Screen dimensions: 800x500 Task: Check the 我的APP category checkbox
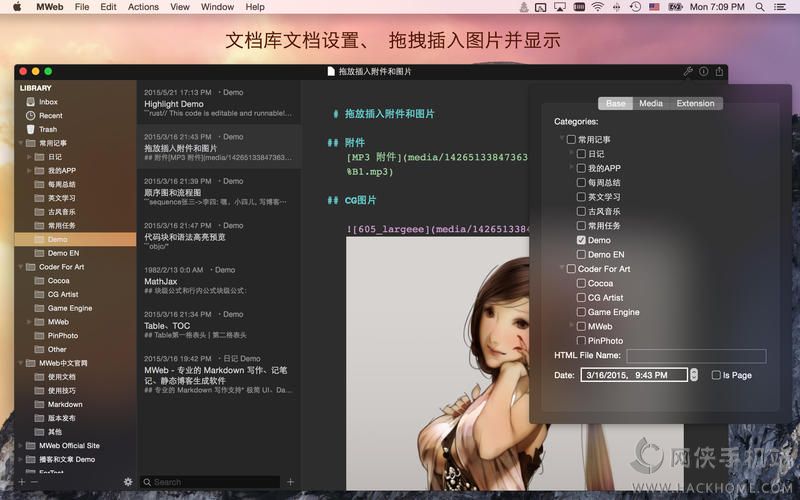pyautogui.click(x=581, y=168)
